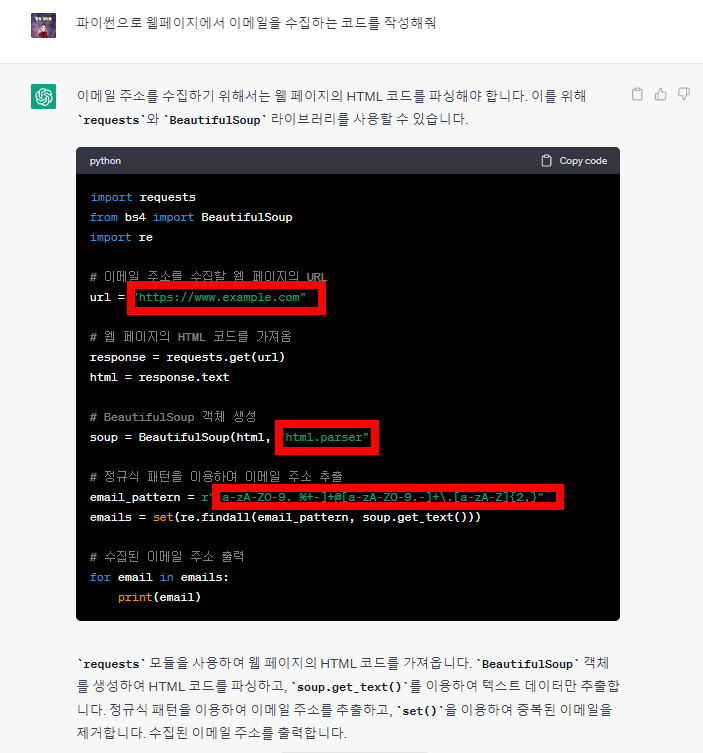Click the python language label

[x=105, y=161]
